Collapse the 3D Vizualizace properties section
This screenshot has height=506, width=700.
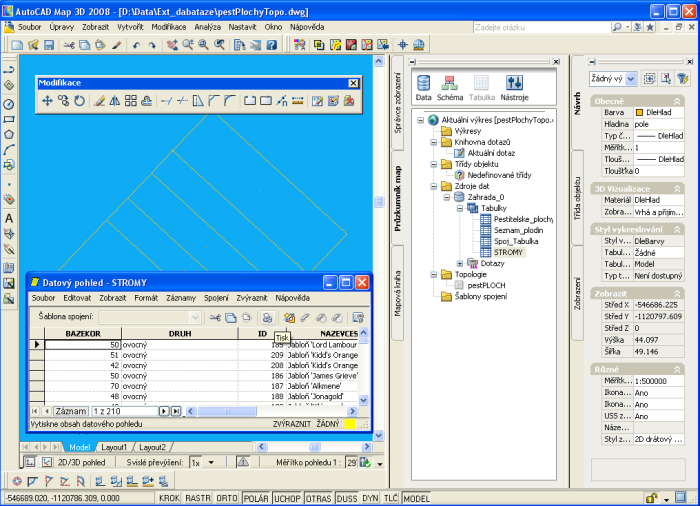[x=677, y=189]
